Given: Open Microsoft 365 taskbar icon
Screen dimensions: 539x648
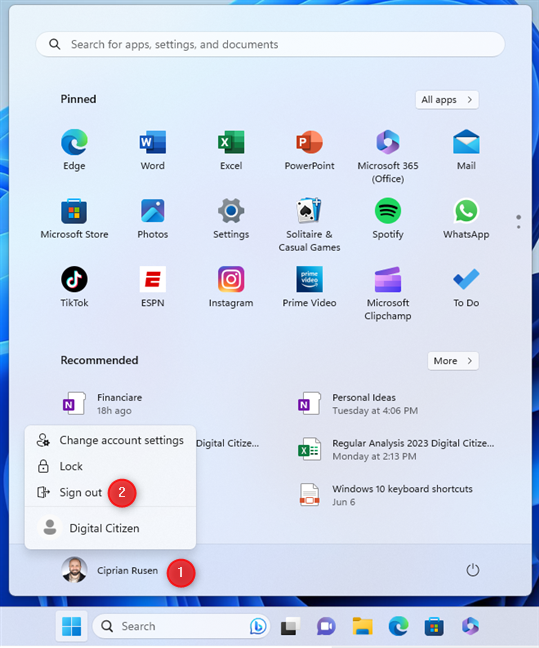Looking at the screenshot, I should click(x=470, y=627).
